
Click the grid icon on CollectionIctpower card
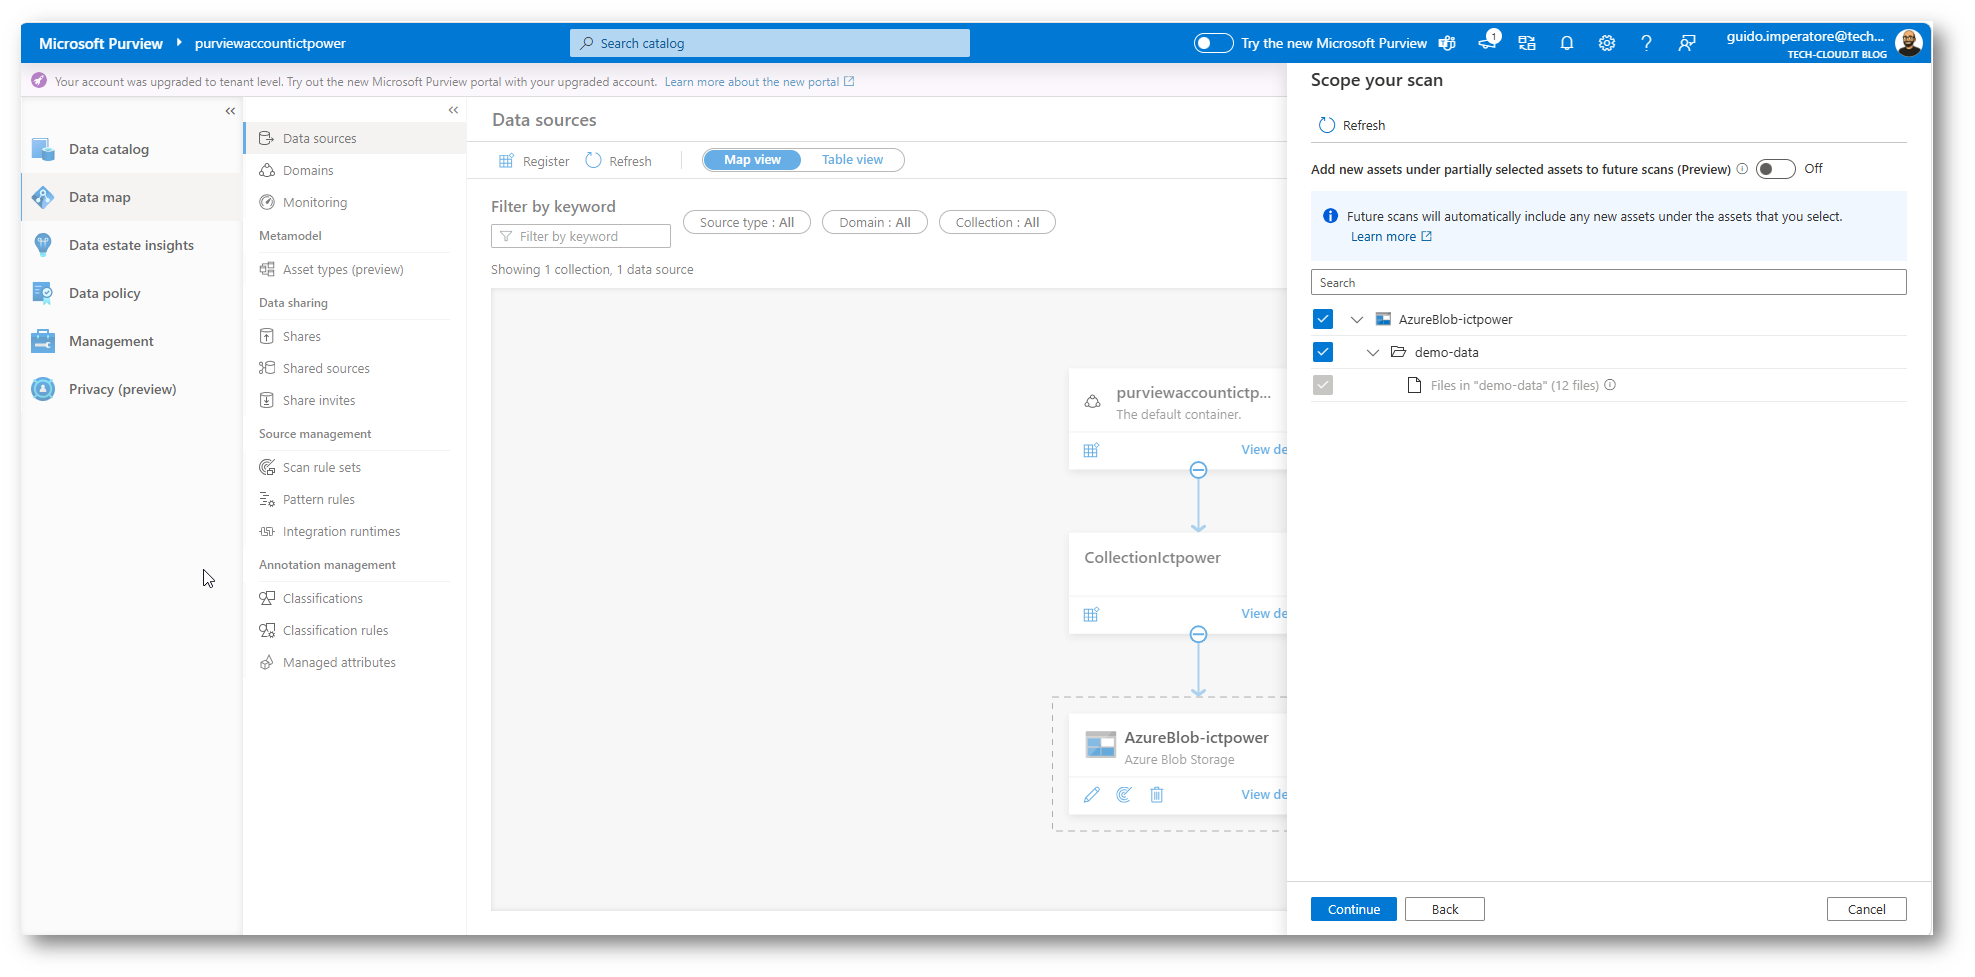(x=1091, y=615)
